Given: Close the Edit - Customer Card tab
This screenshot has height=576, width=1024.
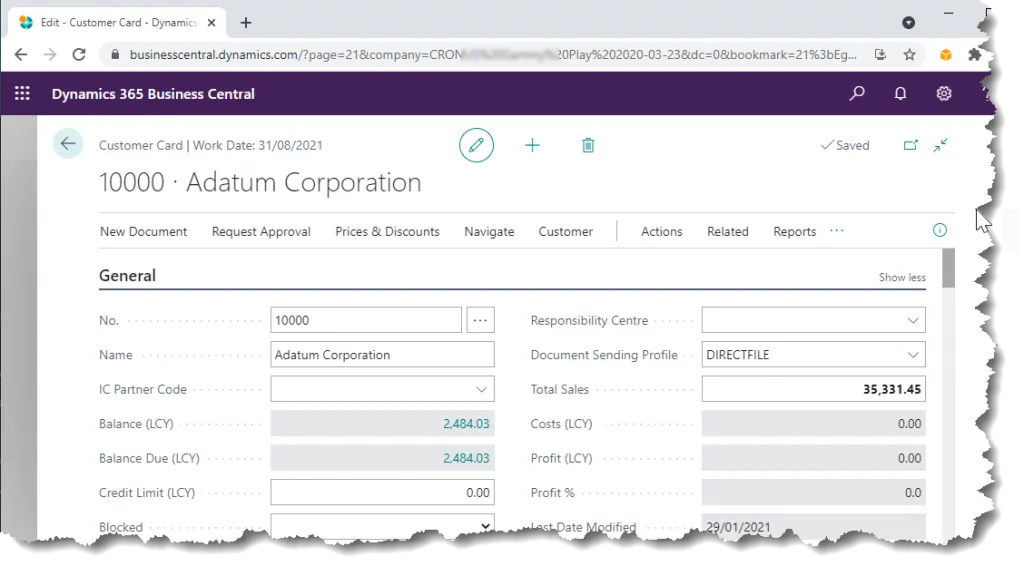Looking at the screenshot, I should [x=212, y=23].
